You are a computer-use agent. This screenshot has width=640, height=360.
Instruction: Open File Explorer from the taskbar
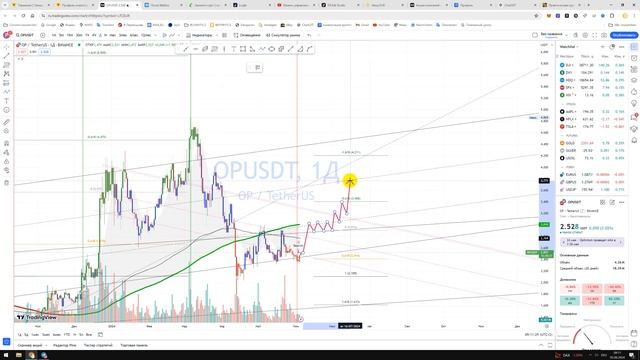(x=19, y=355)
